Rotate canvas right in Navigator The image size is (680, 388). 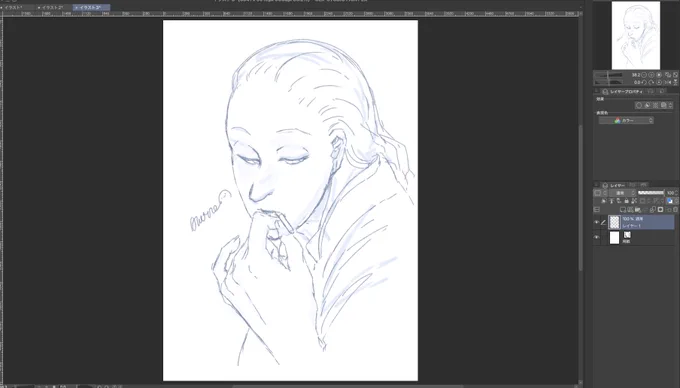651,82
